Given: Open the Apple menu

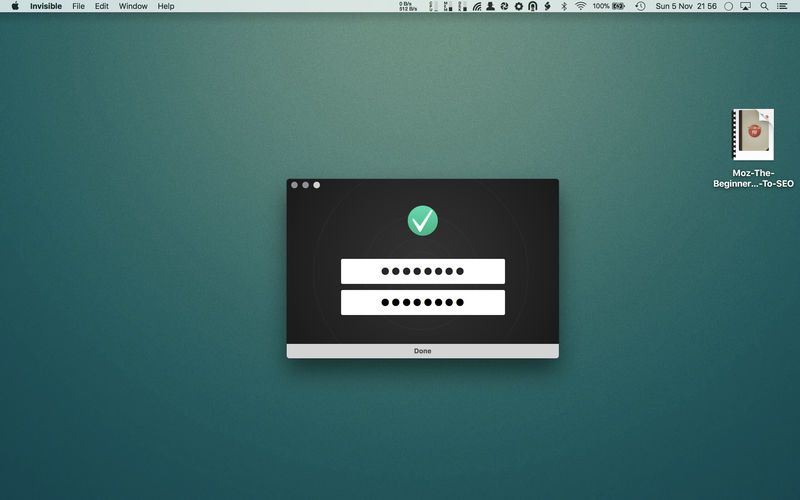Looking at the screenshot, I should click(15, 6).
